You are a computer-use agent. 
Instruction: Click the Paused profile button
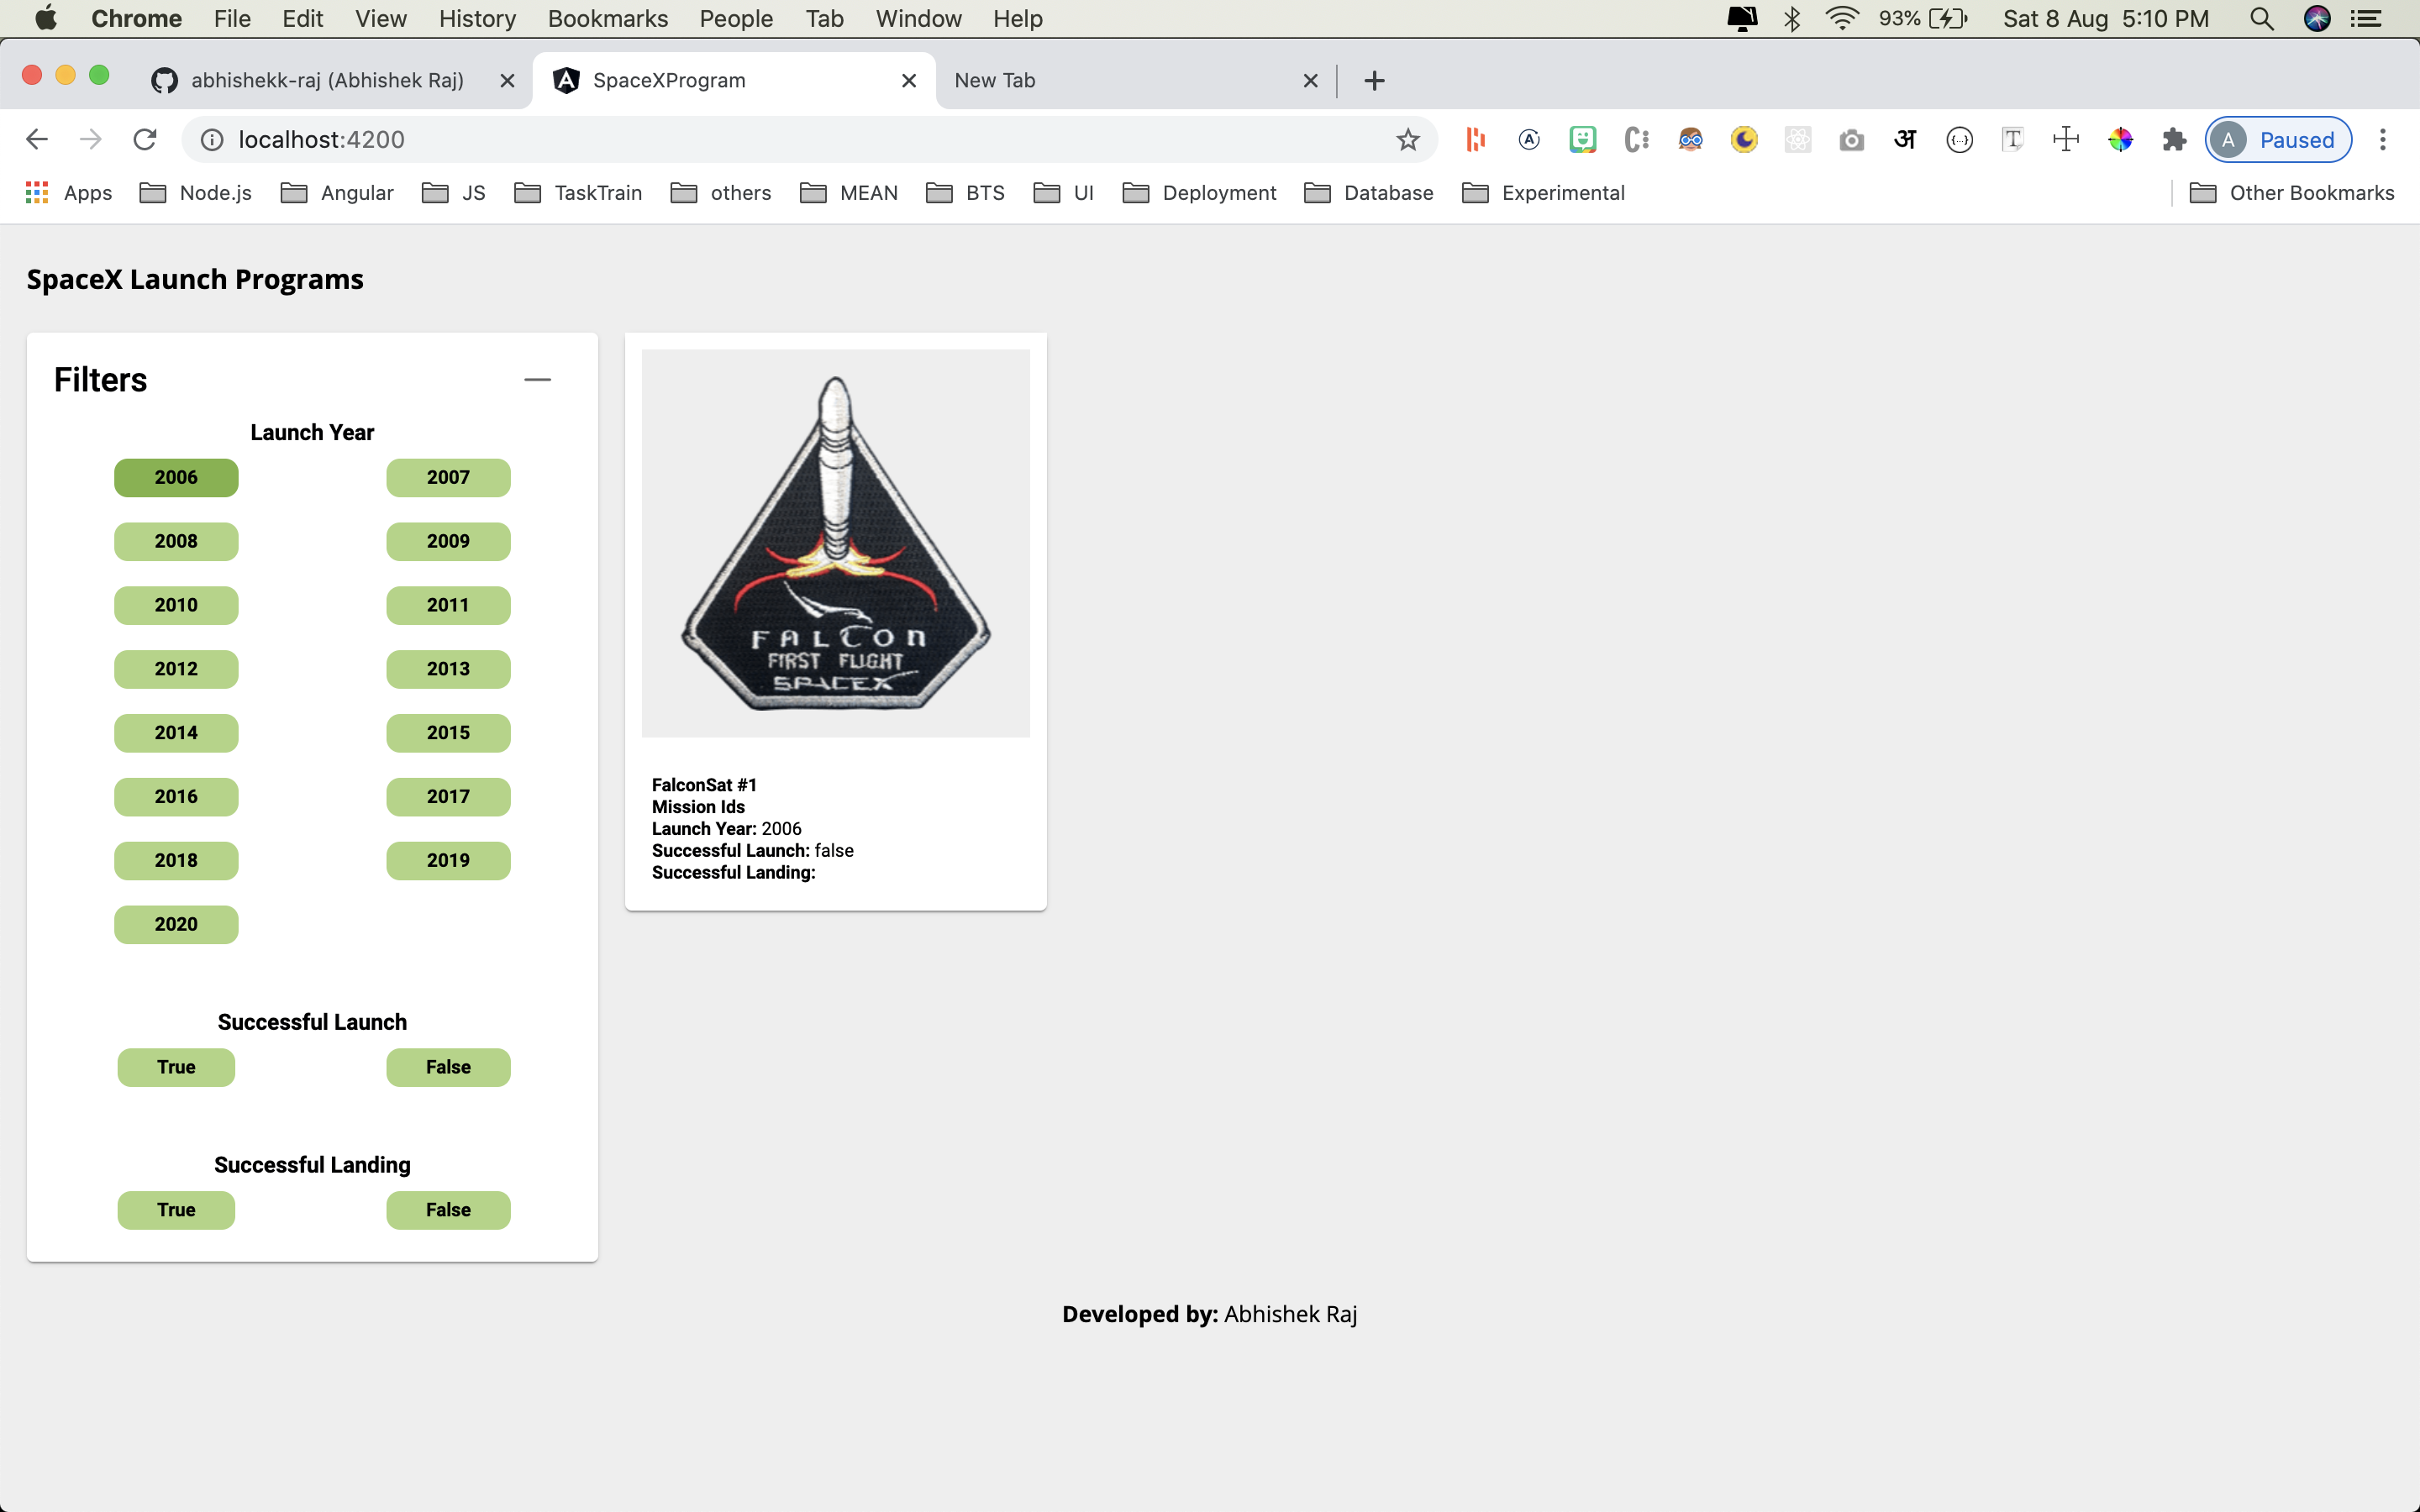[2278, 140]
